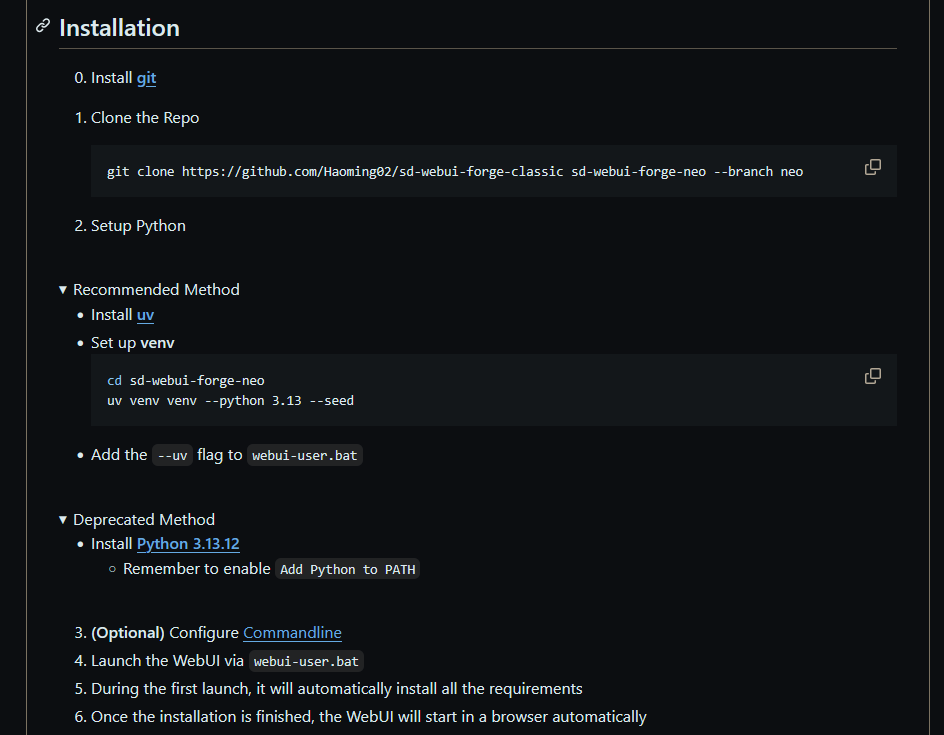Open the git link

[x=146, y=78]
